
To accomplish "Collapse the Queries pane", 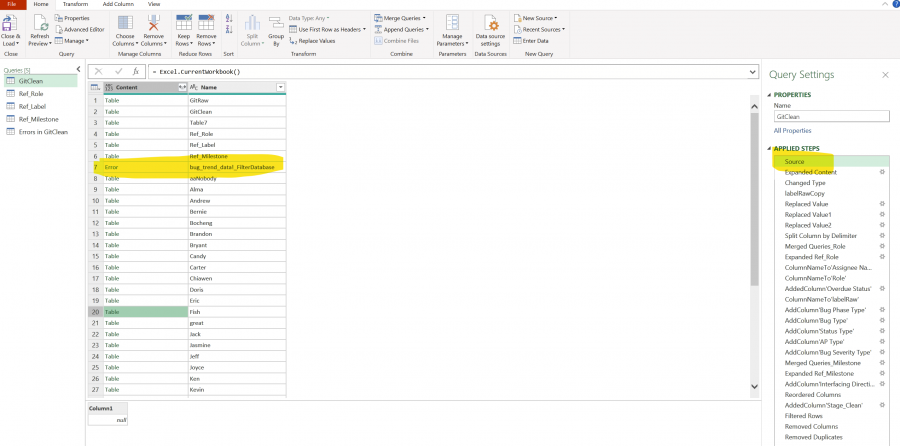I will (x=78, y=69).
